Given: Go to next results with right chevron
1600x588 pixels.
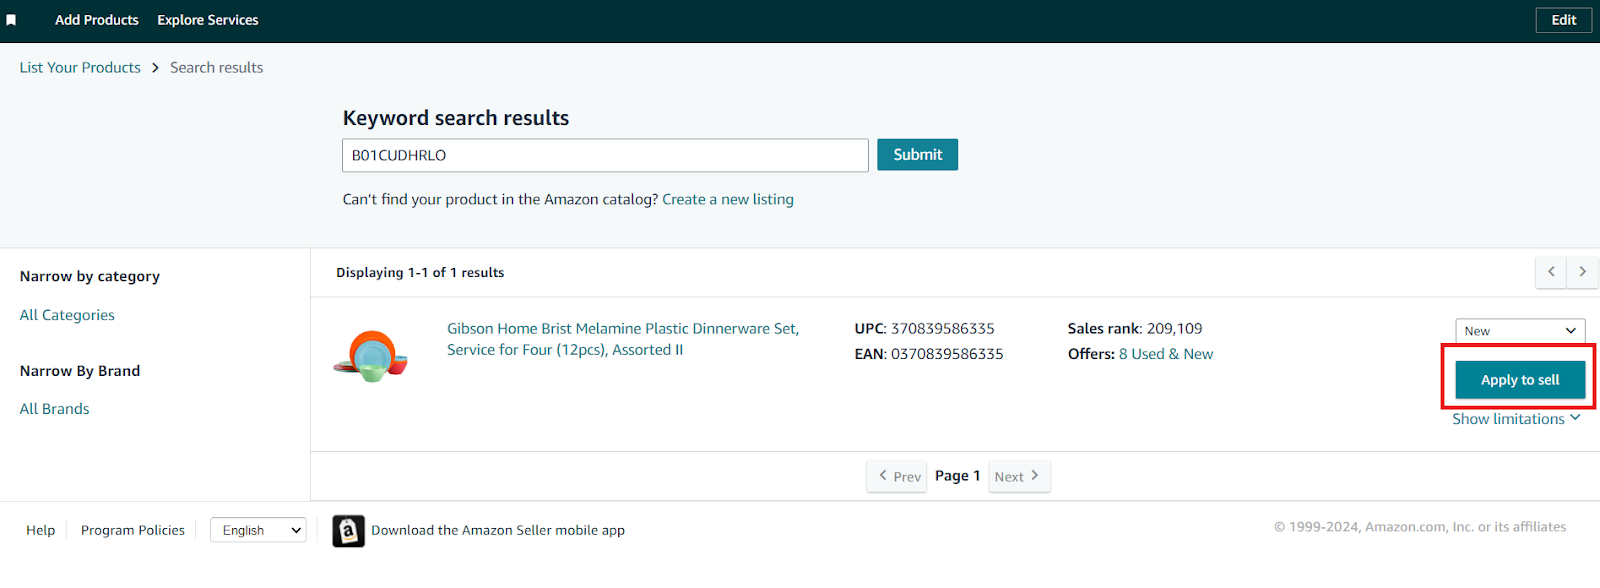Looking at the screenshot, I should pyautogui.click(x=1582, y=272).
